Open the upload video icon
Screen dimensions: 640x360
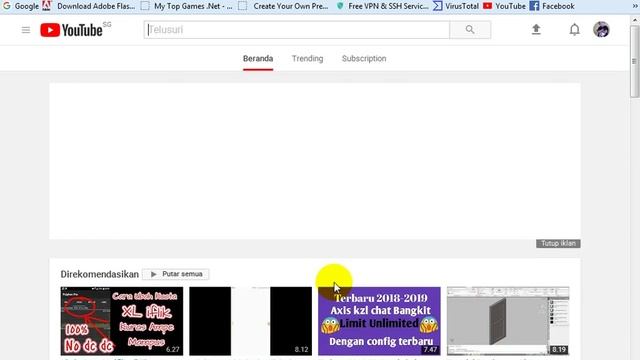(x=536, y=29)
